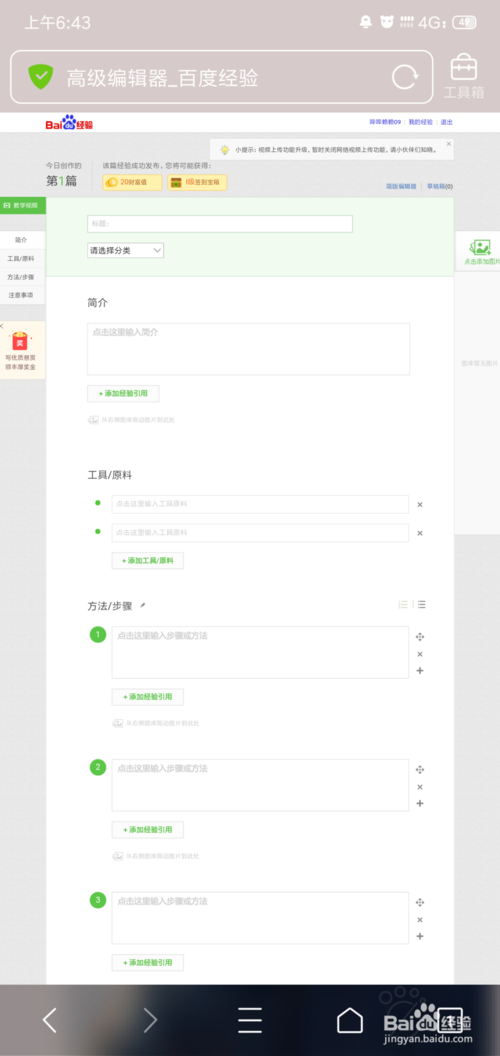This screenshot has width=500, height=1056.
Task: Tap the notification bell in status bar
Action: [x=365, y=22]
